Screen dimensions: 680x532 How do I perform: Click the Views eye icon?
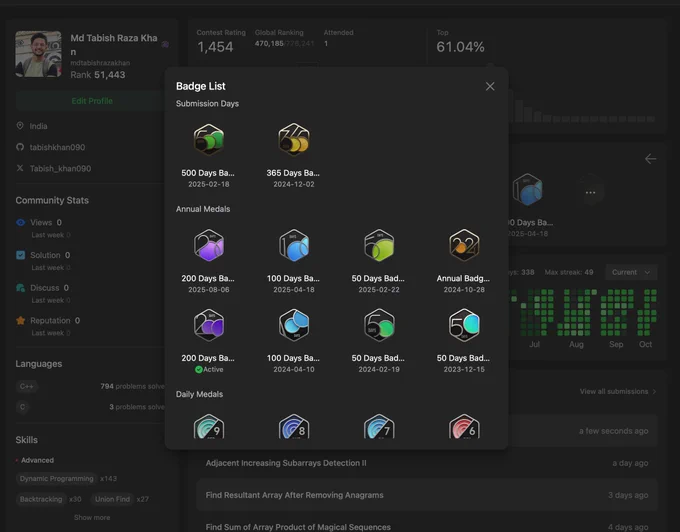[x=20, y=222]
